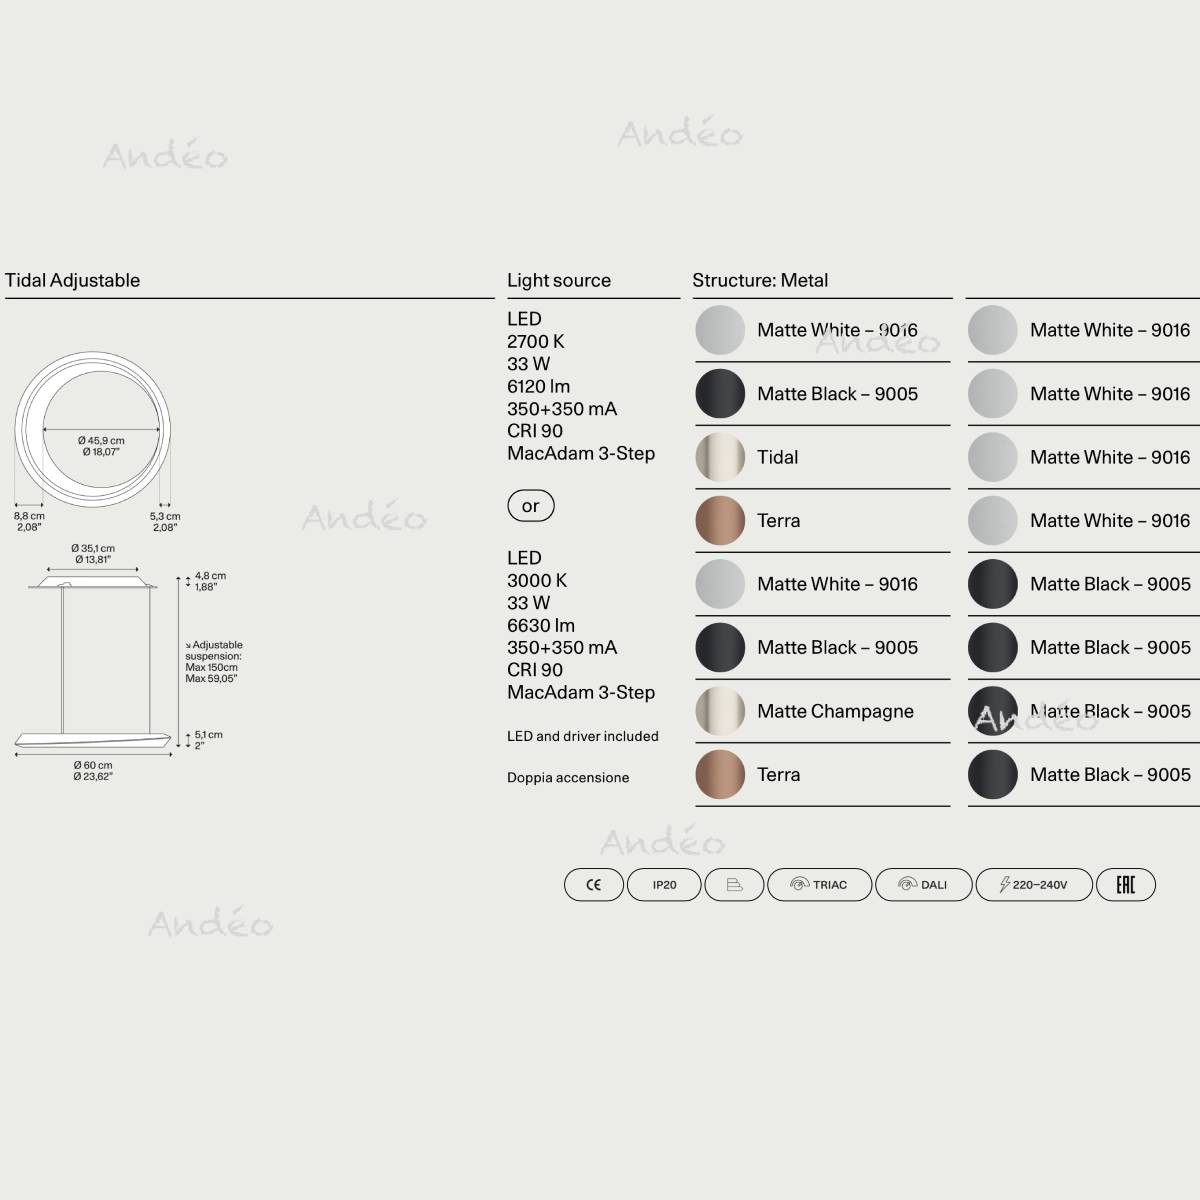Click the 'or' pill between LED options

531,506
